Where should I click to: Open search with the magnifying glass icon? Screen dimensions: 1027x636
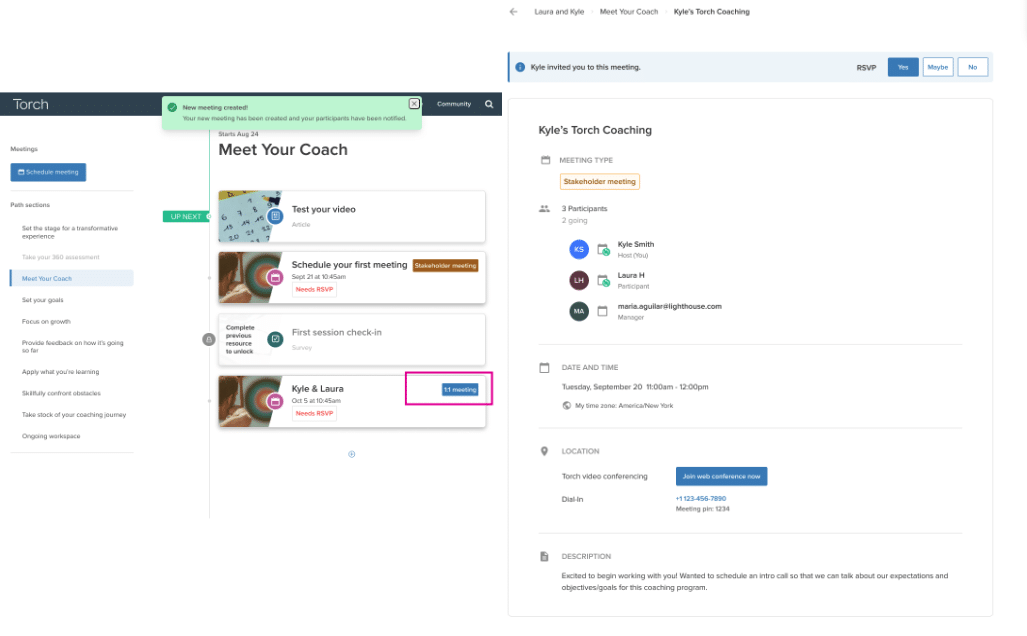pos(489,104)
